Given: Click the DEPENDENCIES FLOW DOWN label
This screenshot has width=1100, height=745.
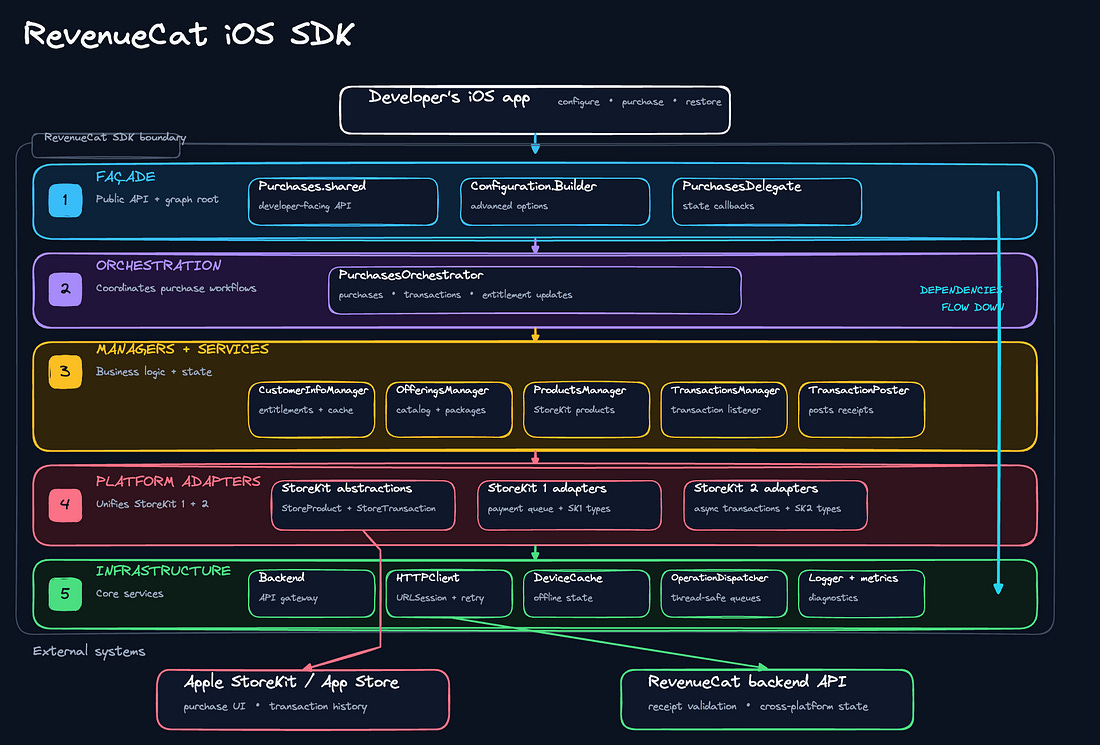Looking at the screenshot, I should pos(962,299).
